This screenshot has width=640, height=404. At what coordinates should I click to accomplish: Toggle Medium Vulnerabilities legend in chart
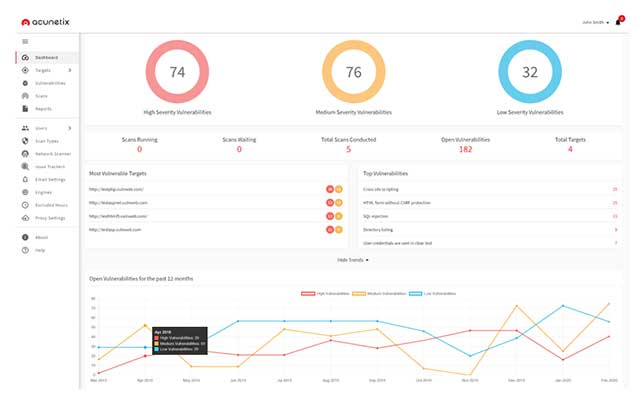point(379,293)
